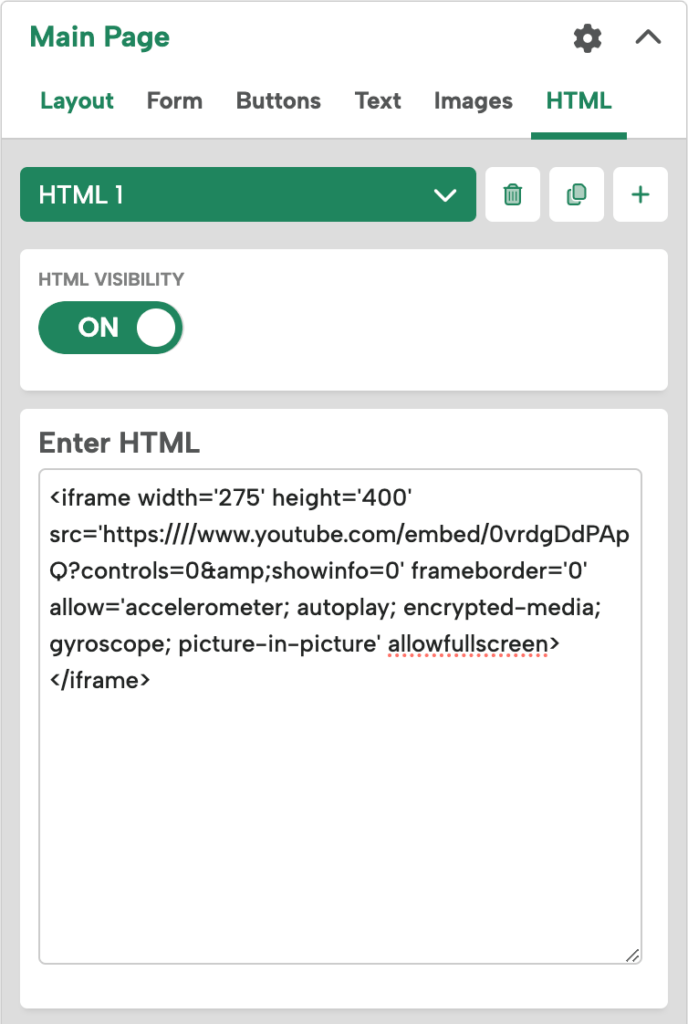The height and width of the screenshot is (1024, 688).
Task: Select the copy icon beside the trash
Action: tap(576, 194)
